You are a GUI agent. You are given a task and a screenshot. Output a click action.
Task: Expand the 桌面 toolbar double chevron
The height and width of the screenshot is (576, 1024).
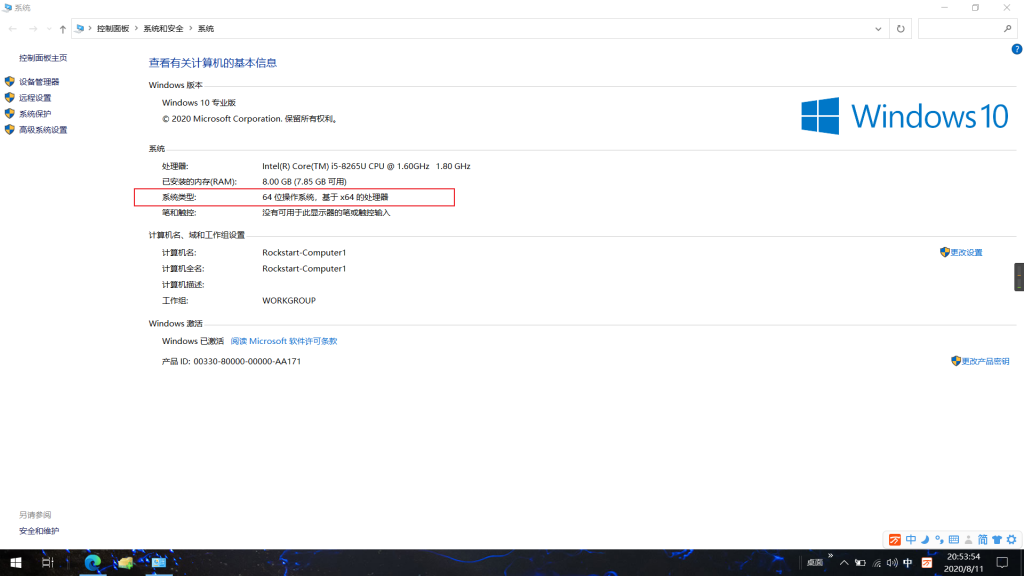pyautogui.click(x=830, y=556)
